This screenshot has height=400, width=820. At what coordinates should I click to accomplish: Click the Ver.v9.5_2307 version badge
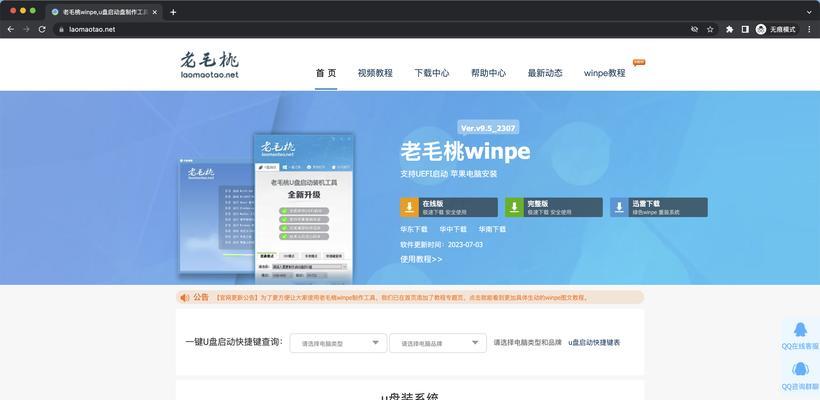[x=488, y=128]
